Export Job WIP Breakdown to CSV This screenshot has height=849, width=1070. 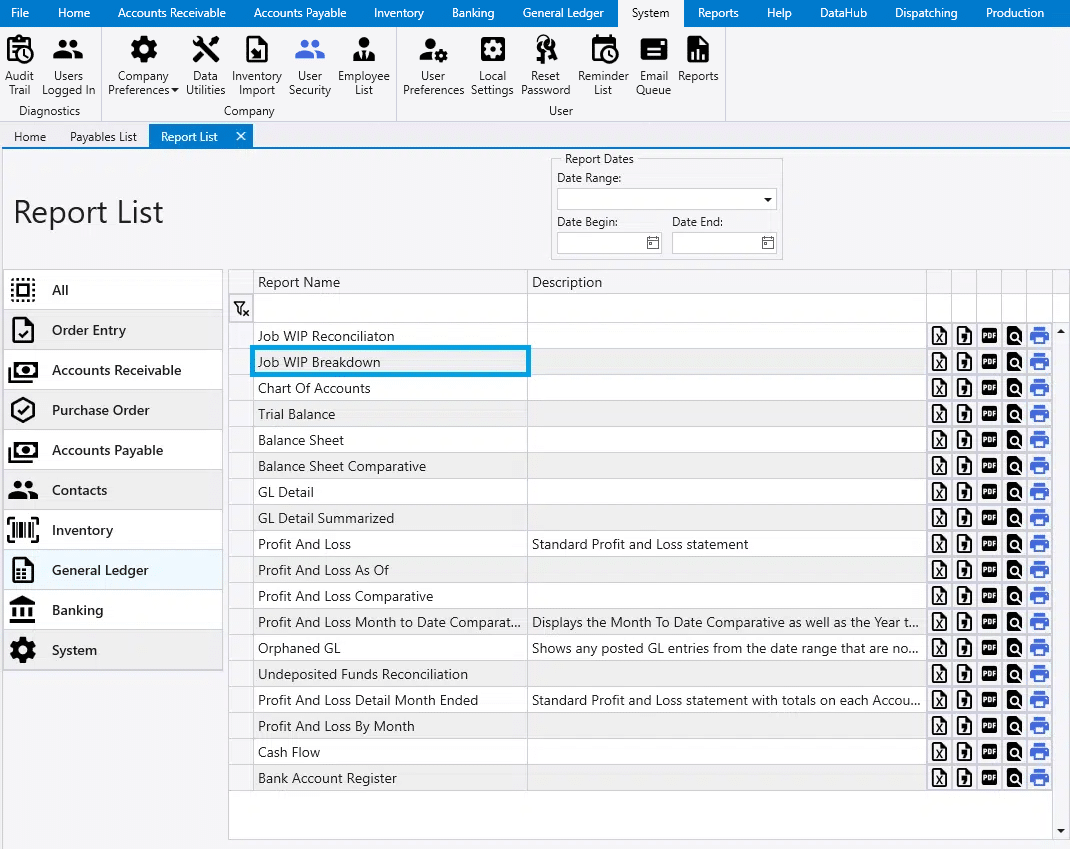[x=964, y=362]
